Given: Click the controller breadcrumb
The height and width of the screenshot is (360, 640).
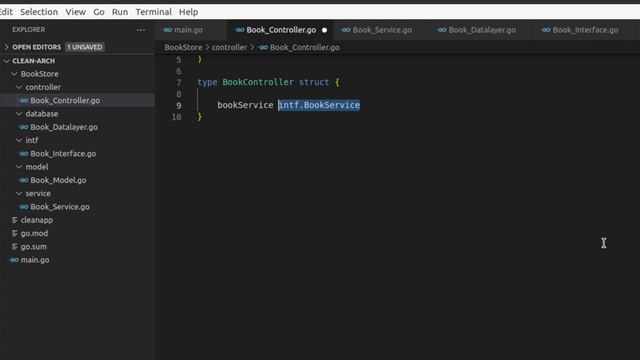Looking at the screenshot, I should coord(229,47).
